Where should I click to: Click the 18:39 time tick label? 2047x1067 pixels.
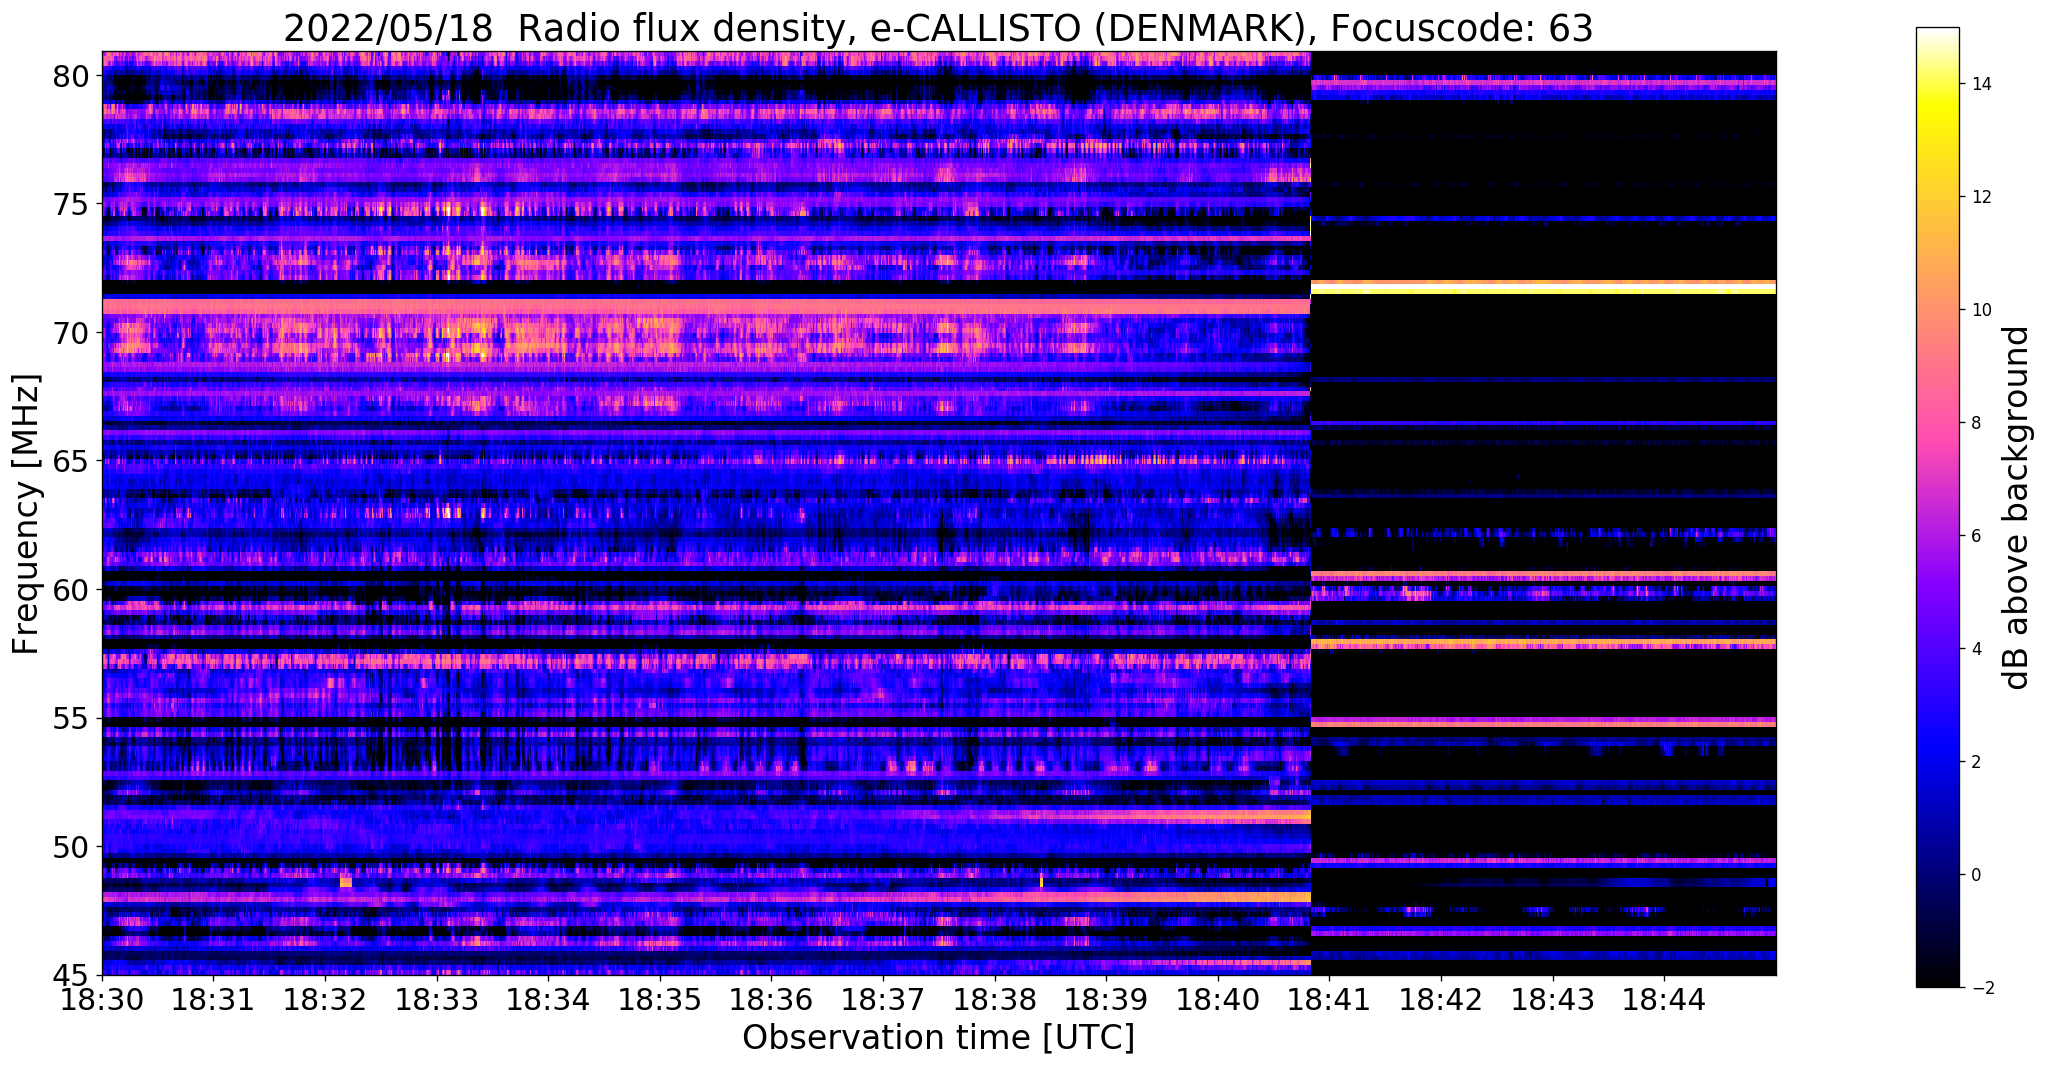(1106, 998)
